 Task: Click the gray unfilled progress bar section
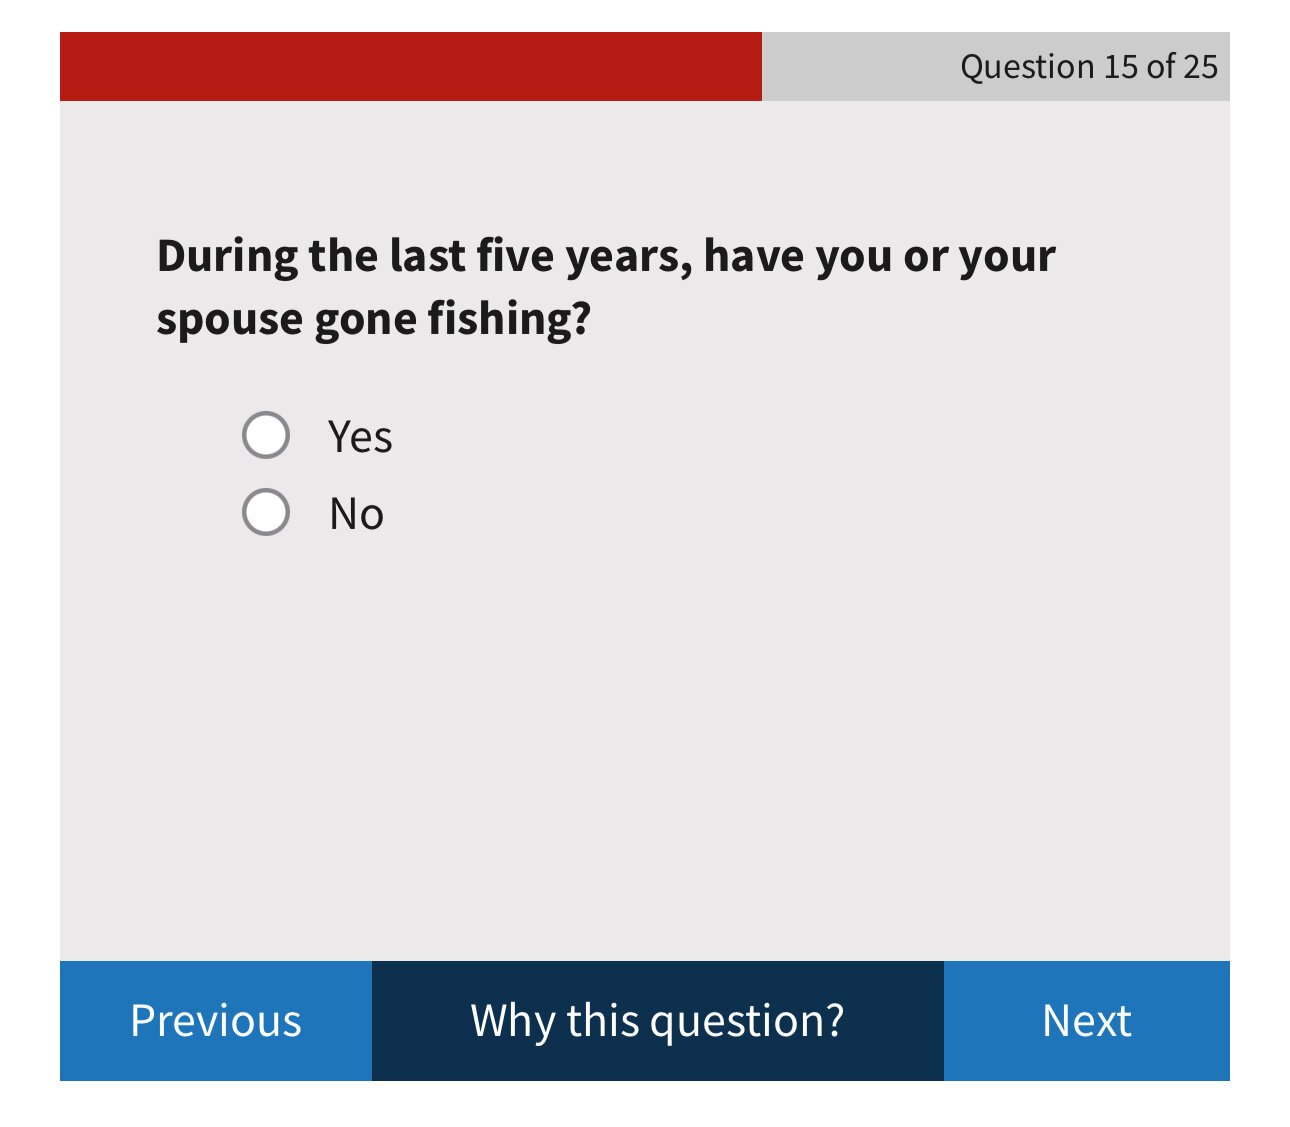[850, 66]
